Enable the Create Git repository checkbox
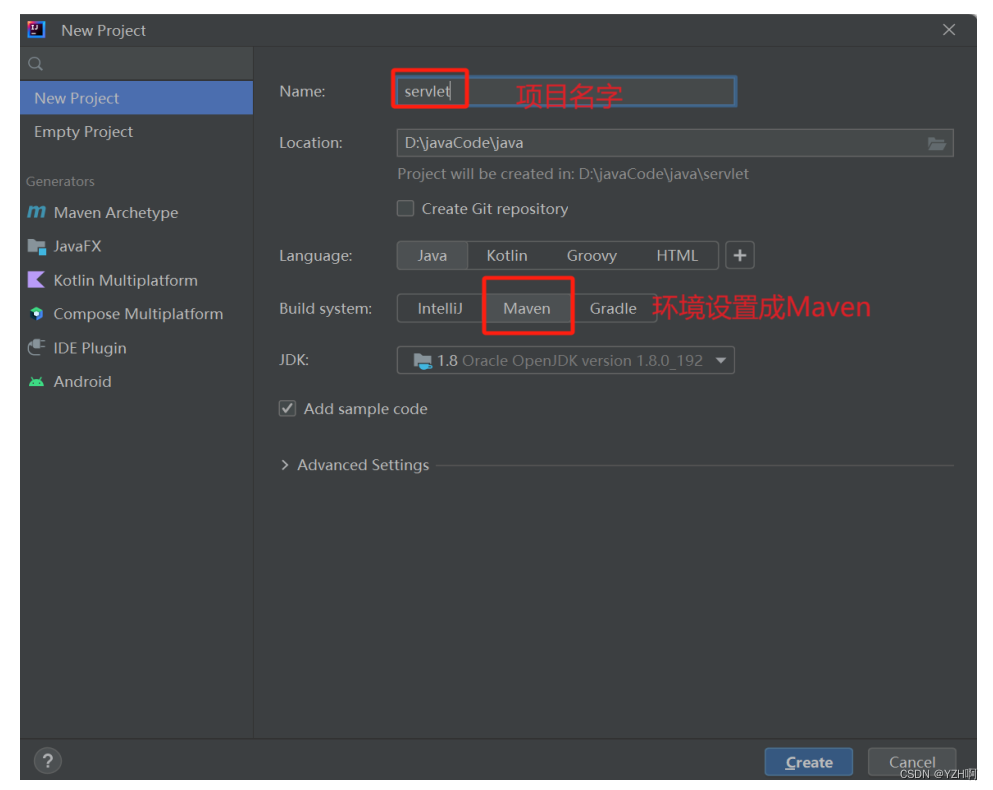This screenshot has width=993, height=790. pos(405,208)
